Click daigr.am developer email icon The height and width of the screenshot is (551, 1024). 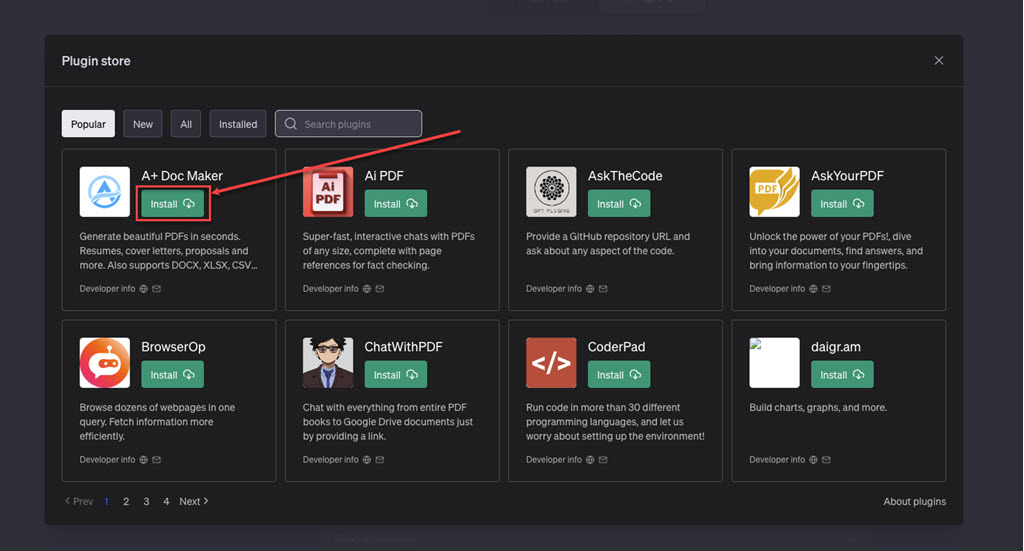tap(827, 460)
